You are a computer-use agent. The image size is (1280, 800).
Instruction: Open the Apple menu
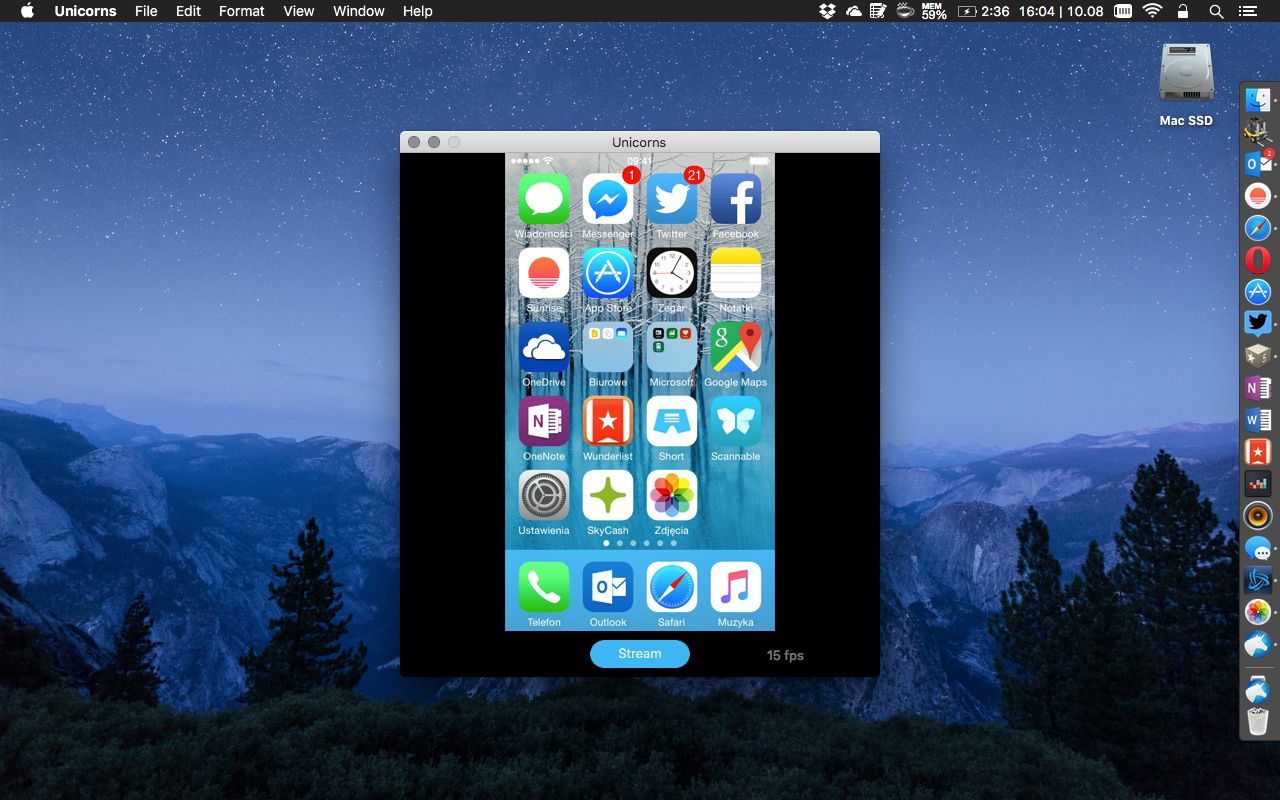(28, 11)
